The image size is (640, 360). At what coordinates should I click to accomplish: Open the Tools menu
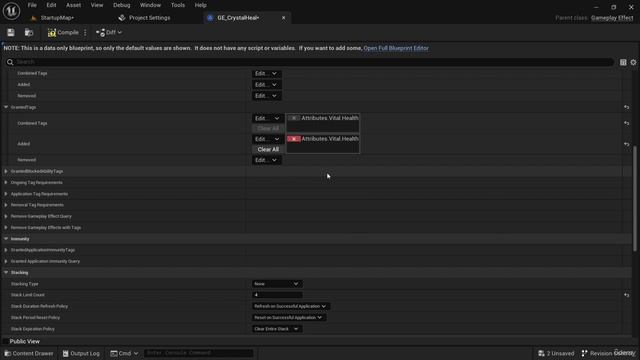178,5
